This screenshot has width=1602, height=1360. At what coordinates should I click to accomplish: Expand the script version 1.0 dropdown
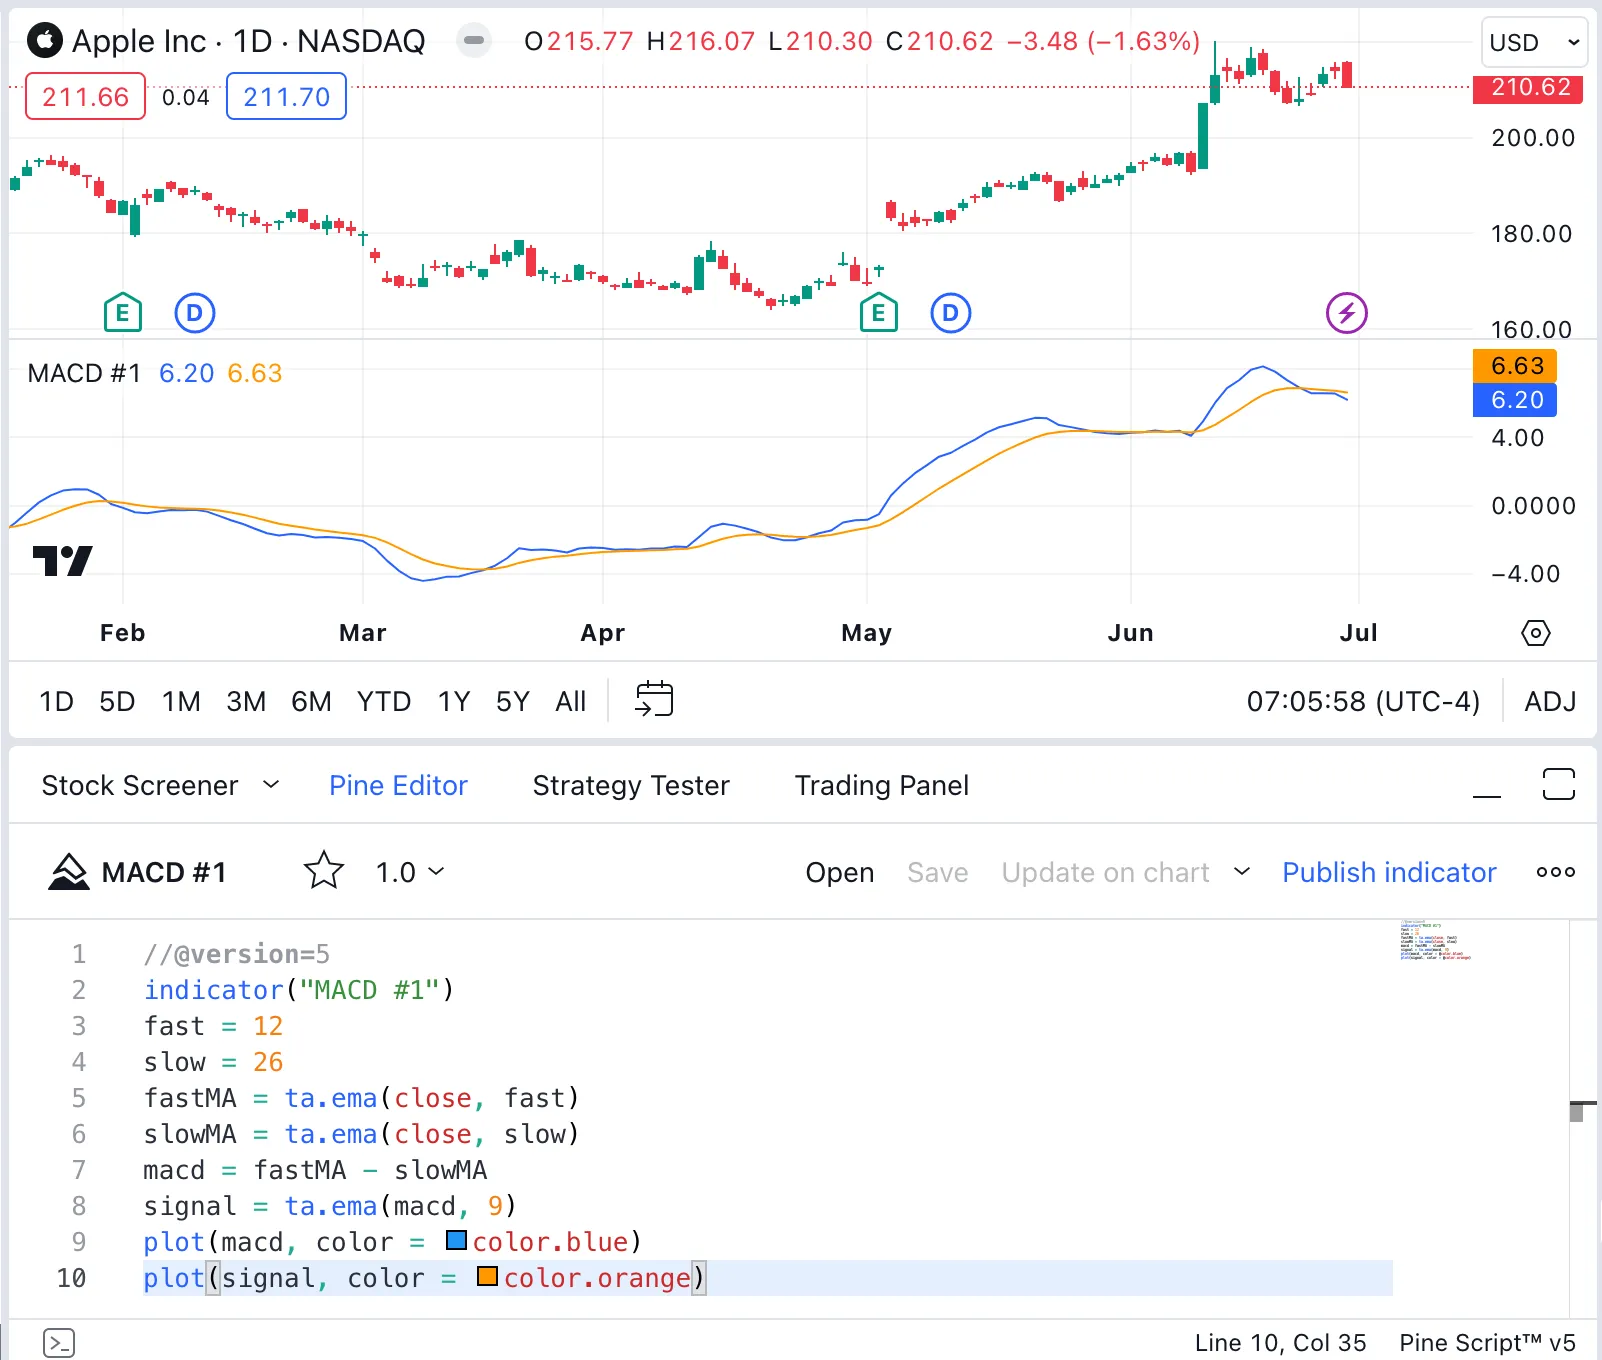410,872
